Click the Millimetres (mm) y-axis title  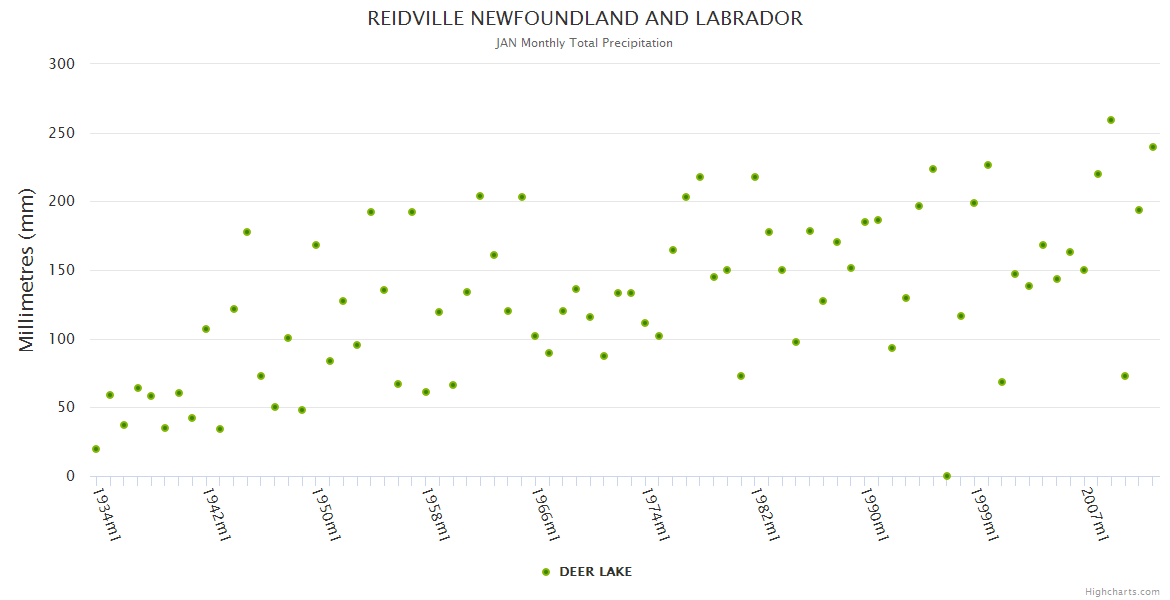27,270
